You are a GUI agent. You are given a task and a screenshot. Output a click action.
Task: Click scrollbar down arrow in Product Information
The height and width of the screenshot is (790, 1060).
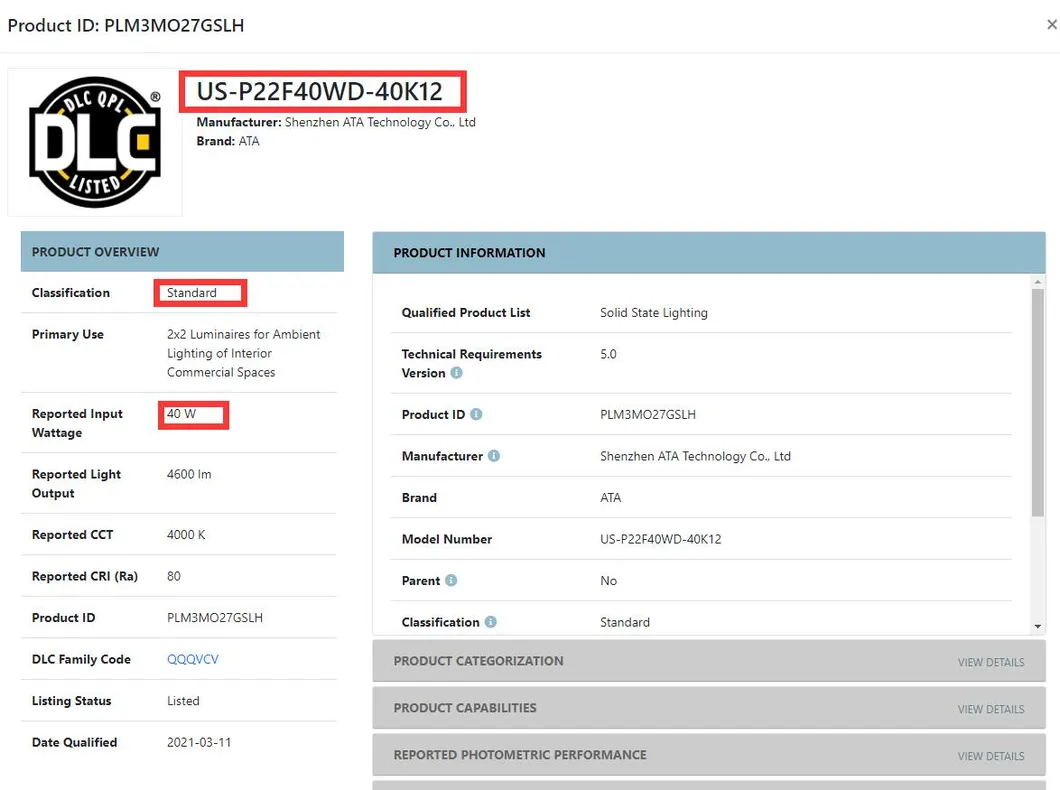point(1038,627)
